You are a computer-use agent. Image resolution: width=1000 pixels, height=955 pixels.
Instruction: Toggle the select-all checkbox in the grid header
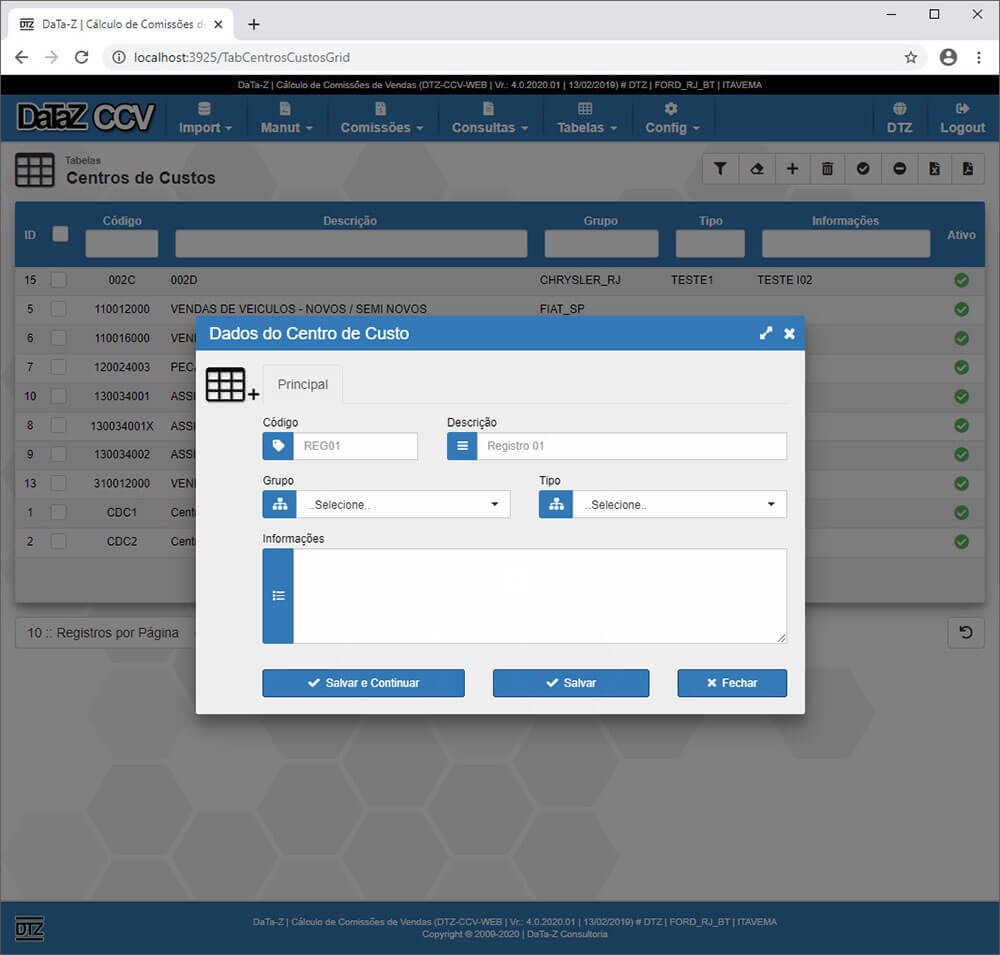pos(60,233)
